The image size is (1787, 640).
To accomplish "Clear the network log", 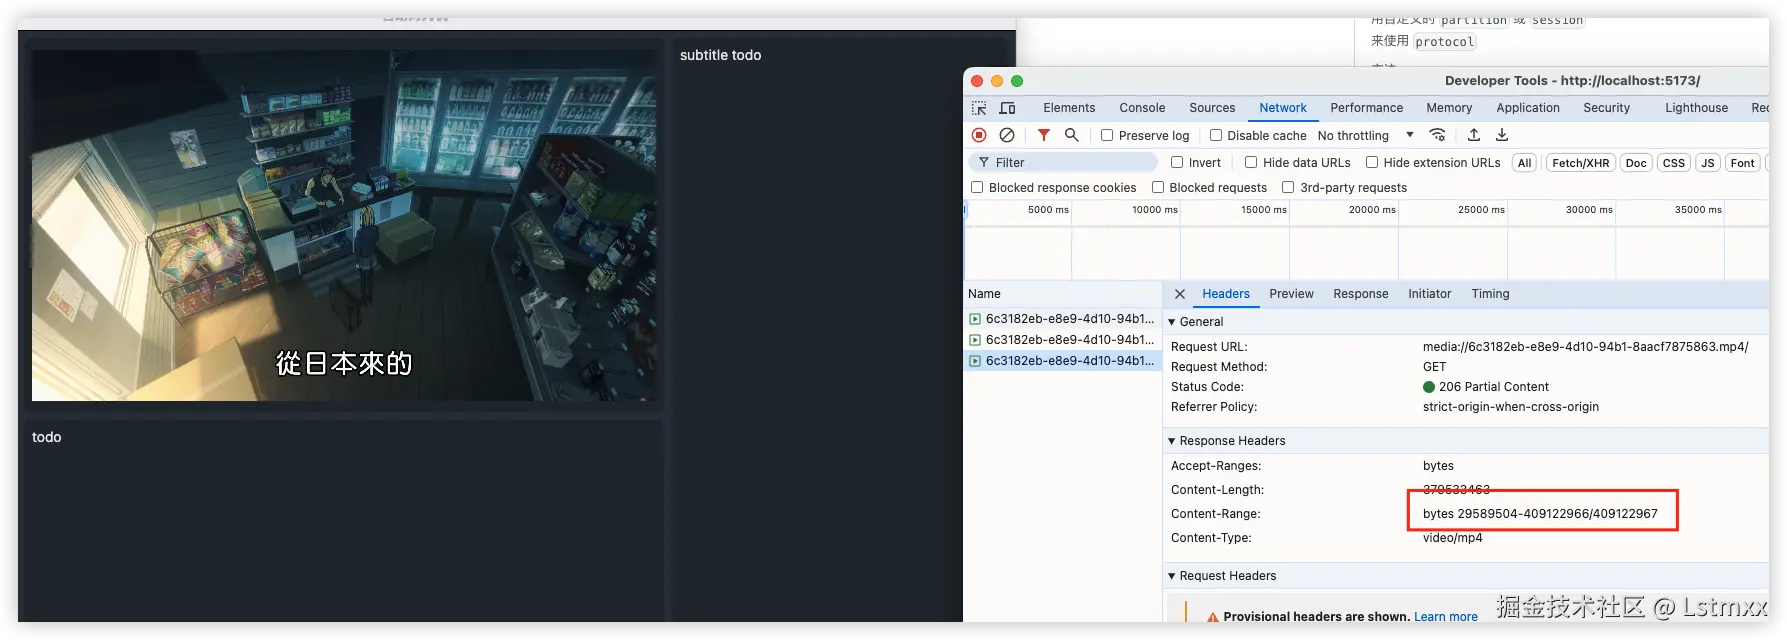I will pos(1007,135).
